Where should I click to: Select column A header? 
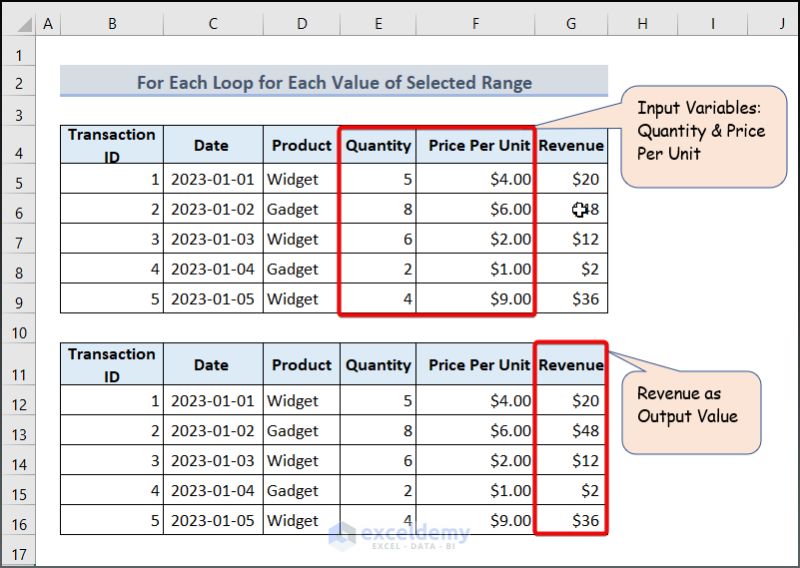point(48,23)
